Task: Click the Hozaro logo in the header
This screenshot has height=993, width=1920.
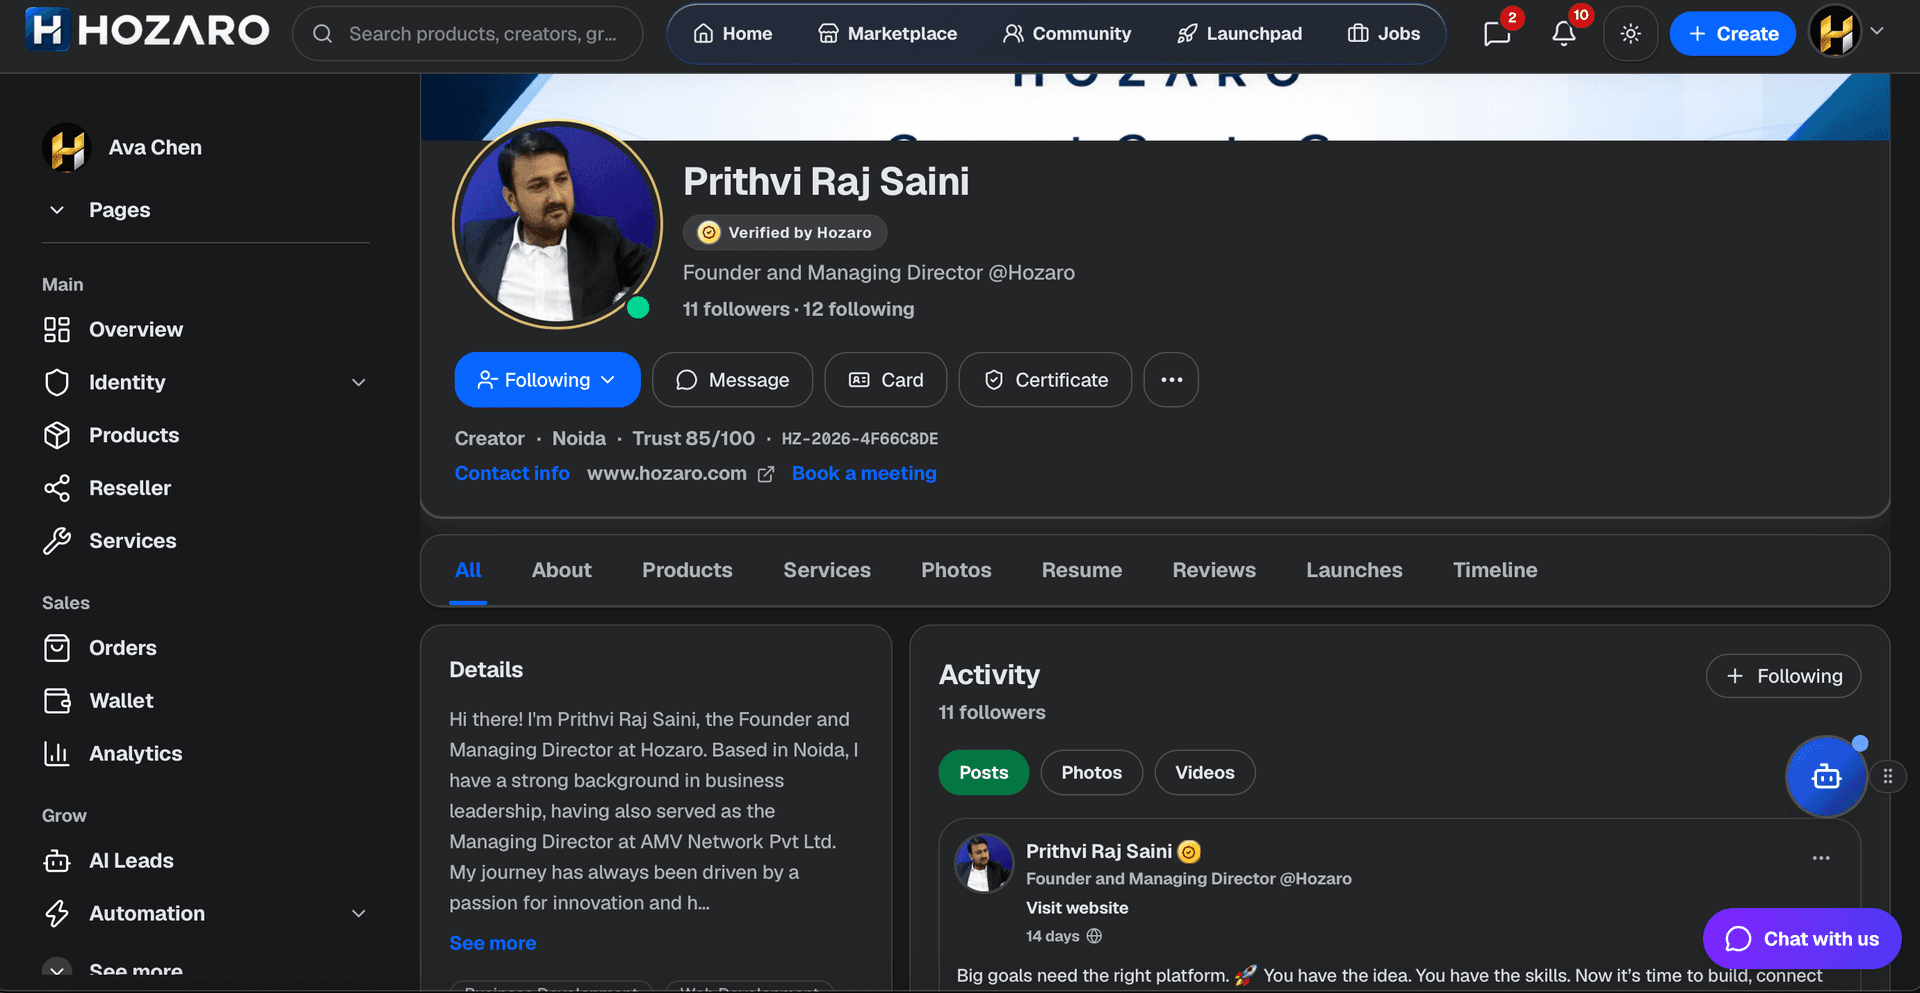Action: (147, 30)
